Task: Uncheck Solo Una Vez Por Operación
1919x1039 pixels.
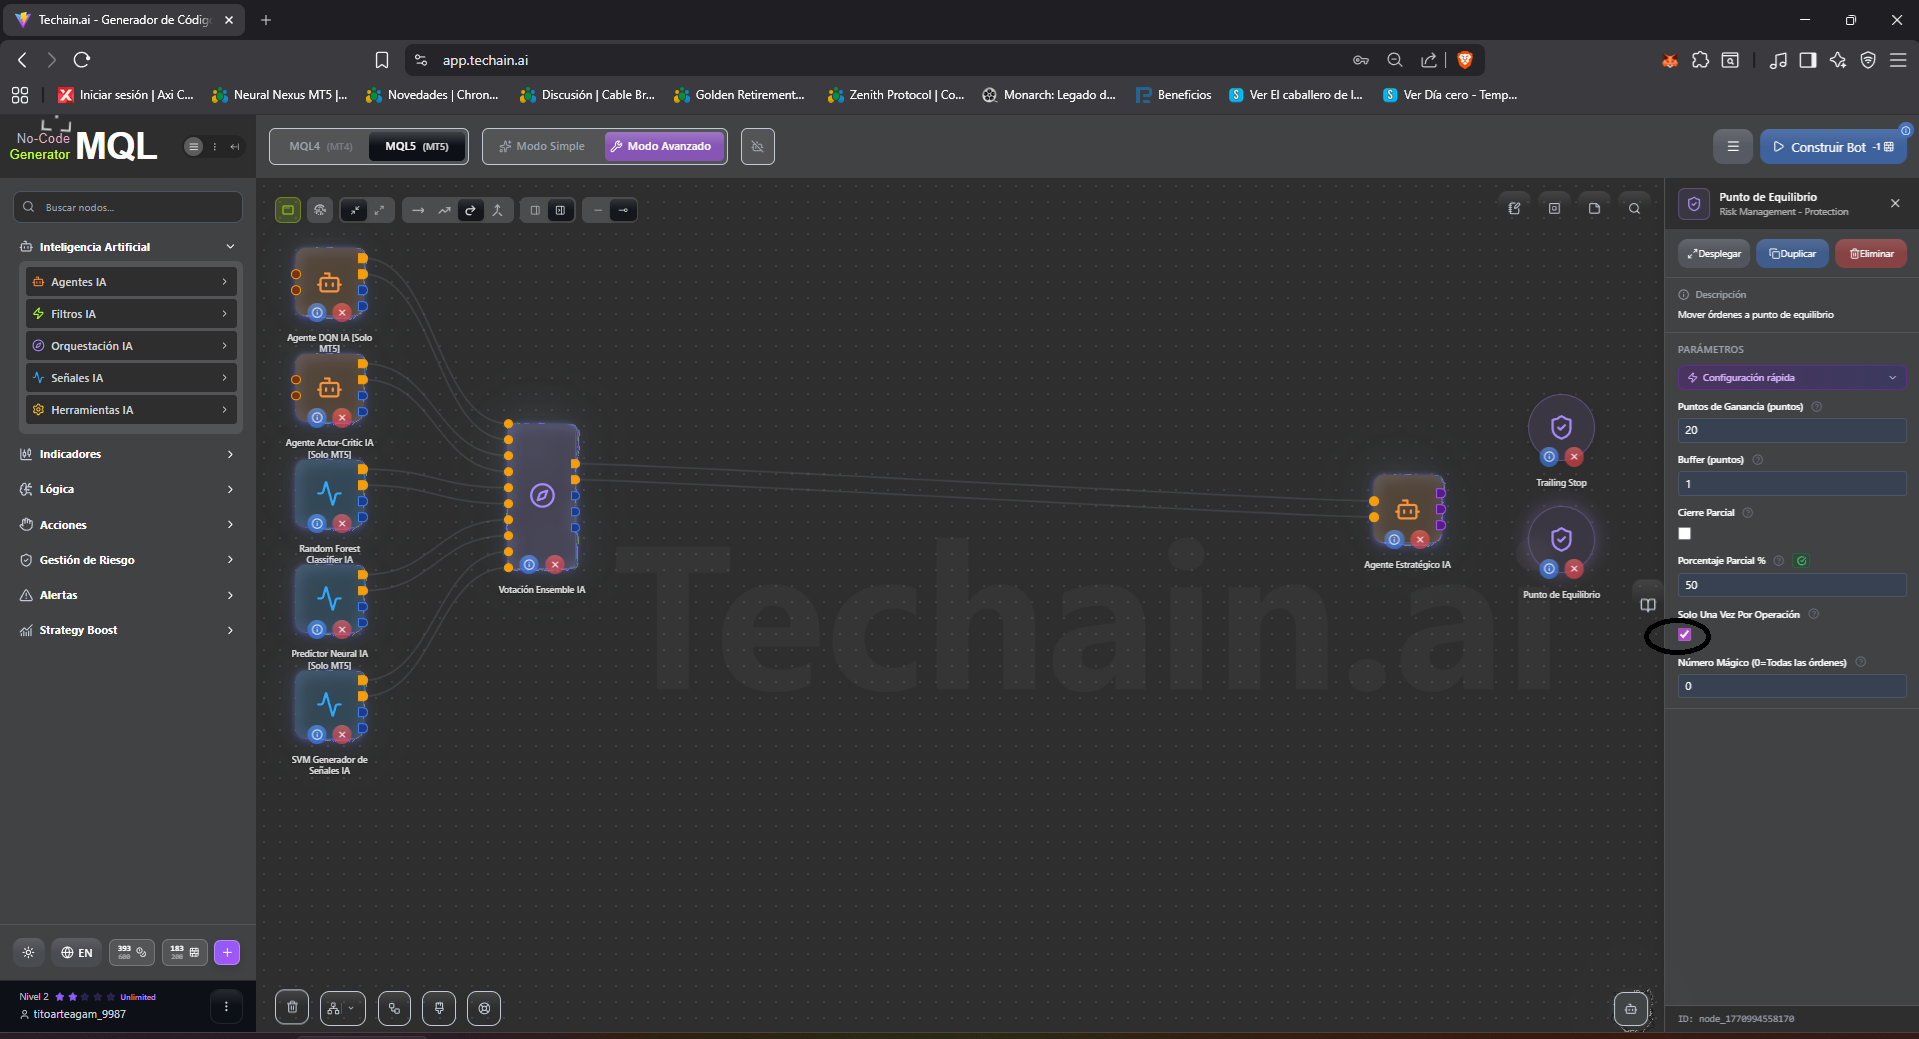Action: pyautogui.click(x=1685, y=635)
